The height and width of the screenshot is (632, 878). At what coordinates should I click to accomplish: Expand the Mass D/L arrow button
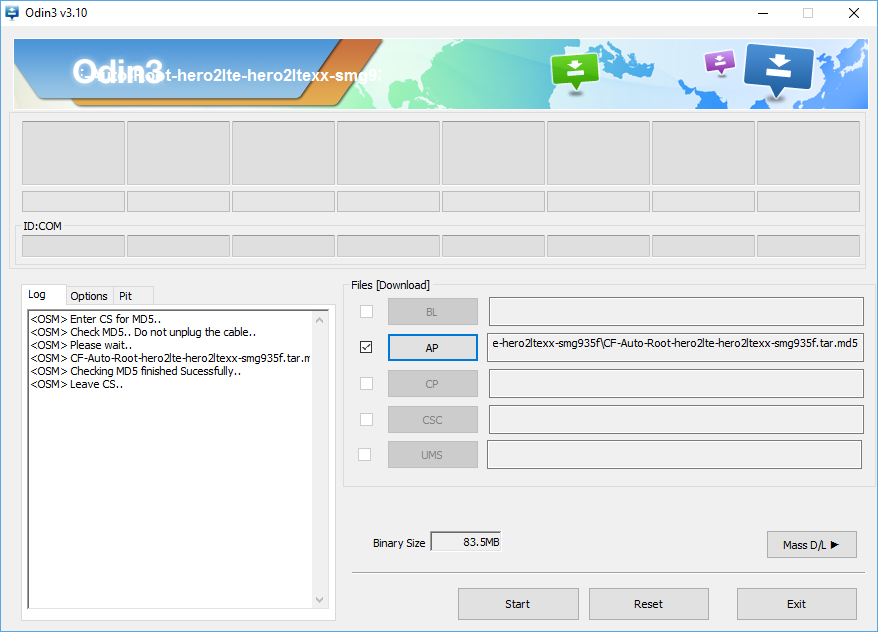811,545
